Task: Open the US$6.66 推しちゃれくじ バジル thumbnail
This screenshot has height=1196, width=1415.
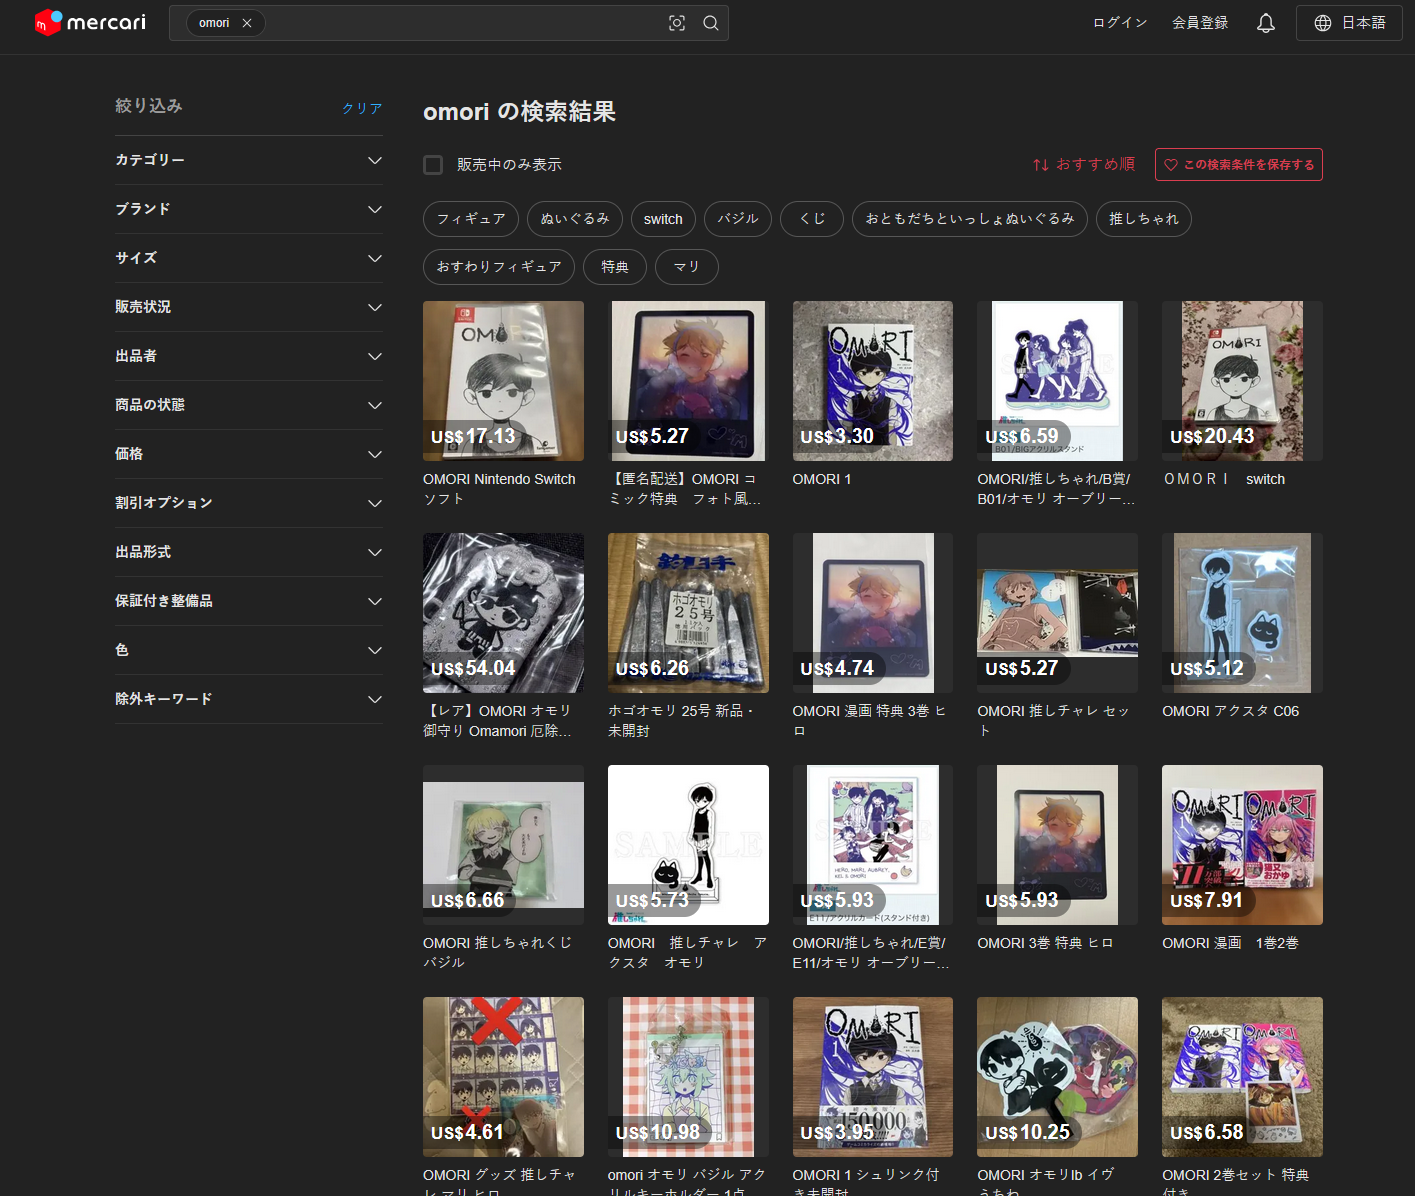Action: [503, 845]
